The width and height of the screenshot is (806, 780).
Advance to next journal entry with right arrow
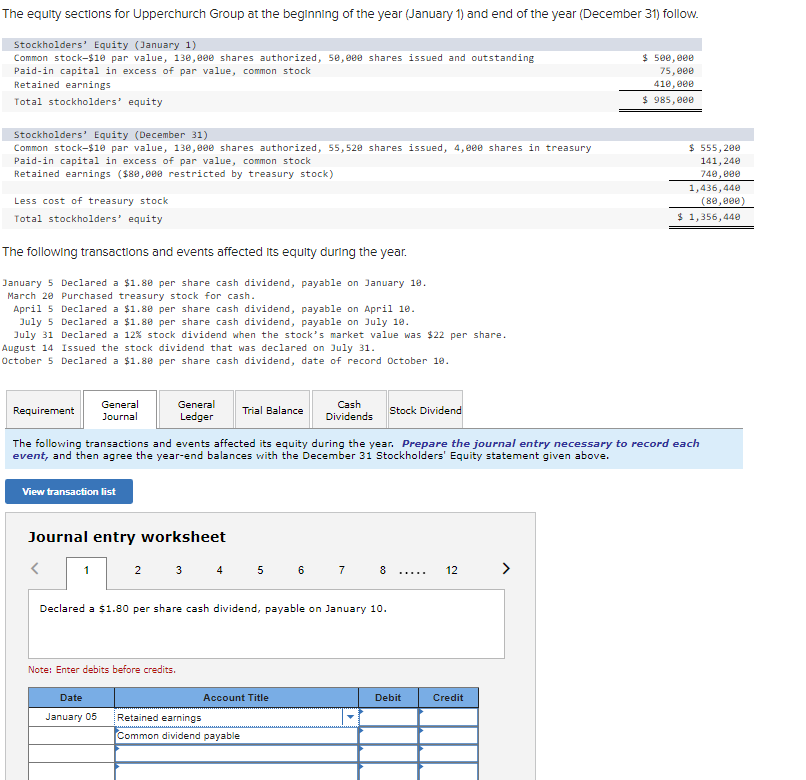tap(506, 568)
